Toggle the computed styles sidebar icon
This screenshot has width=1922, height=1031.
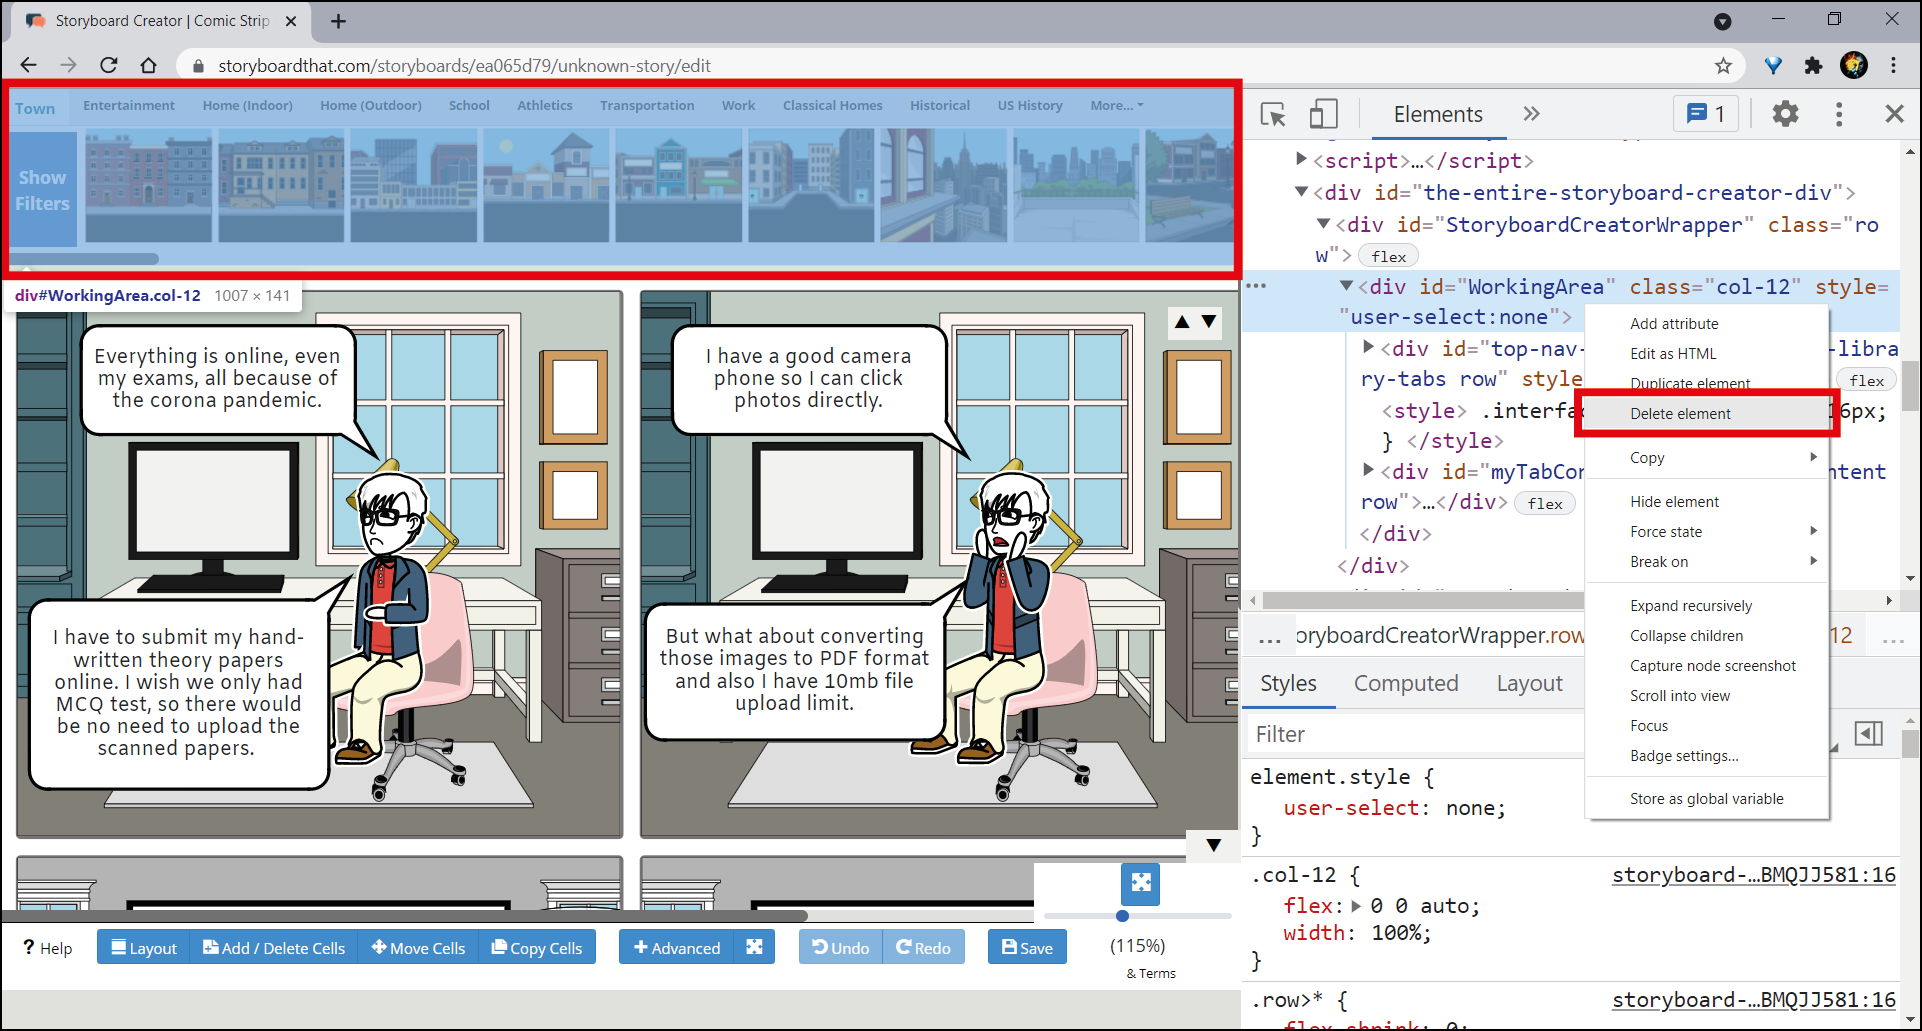coord(1868,734)
